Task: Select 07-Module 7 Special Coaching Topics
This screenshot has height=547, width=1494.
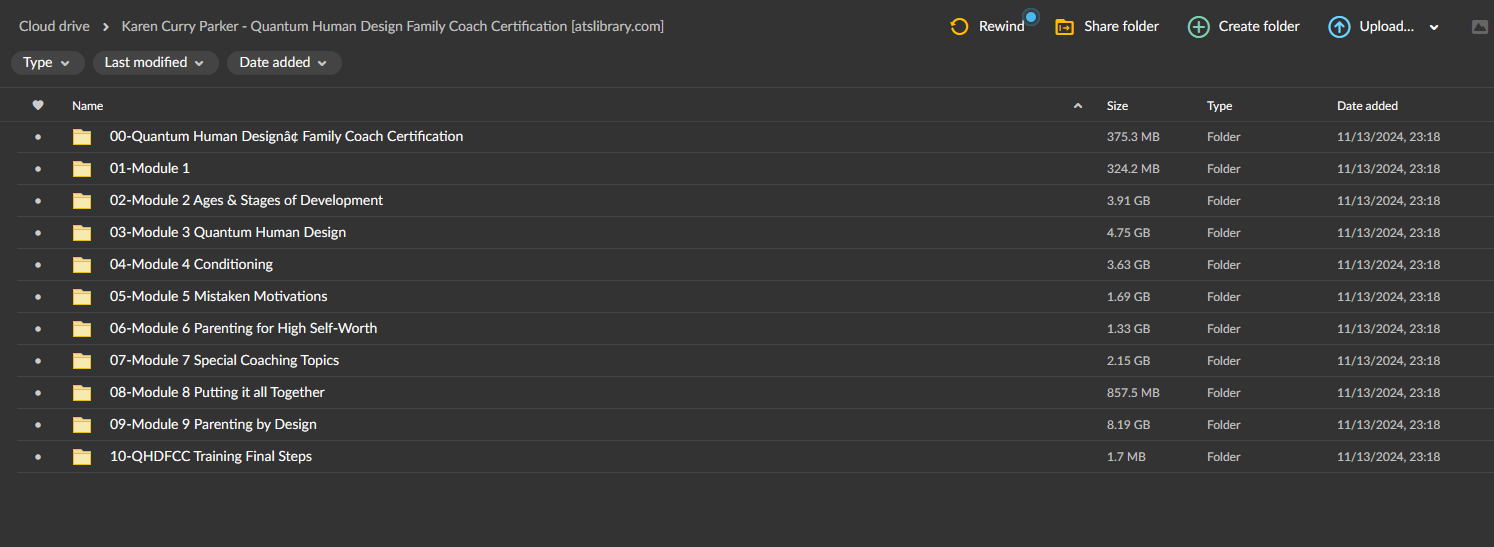Action: tap(224, 360)
